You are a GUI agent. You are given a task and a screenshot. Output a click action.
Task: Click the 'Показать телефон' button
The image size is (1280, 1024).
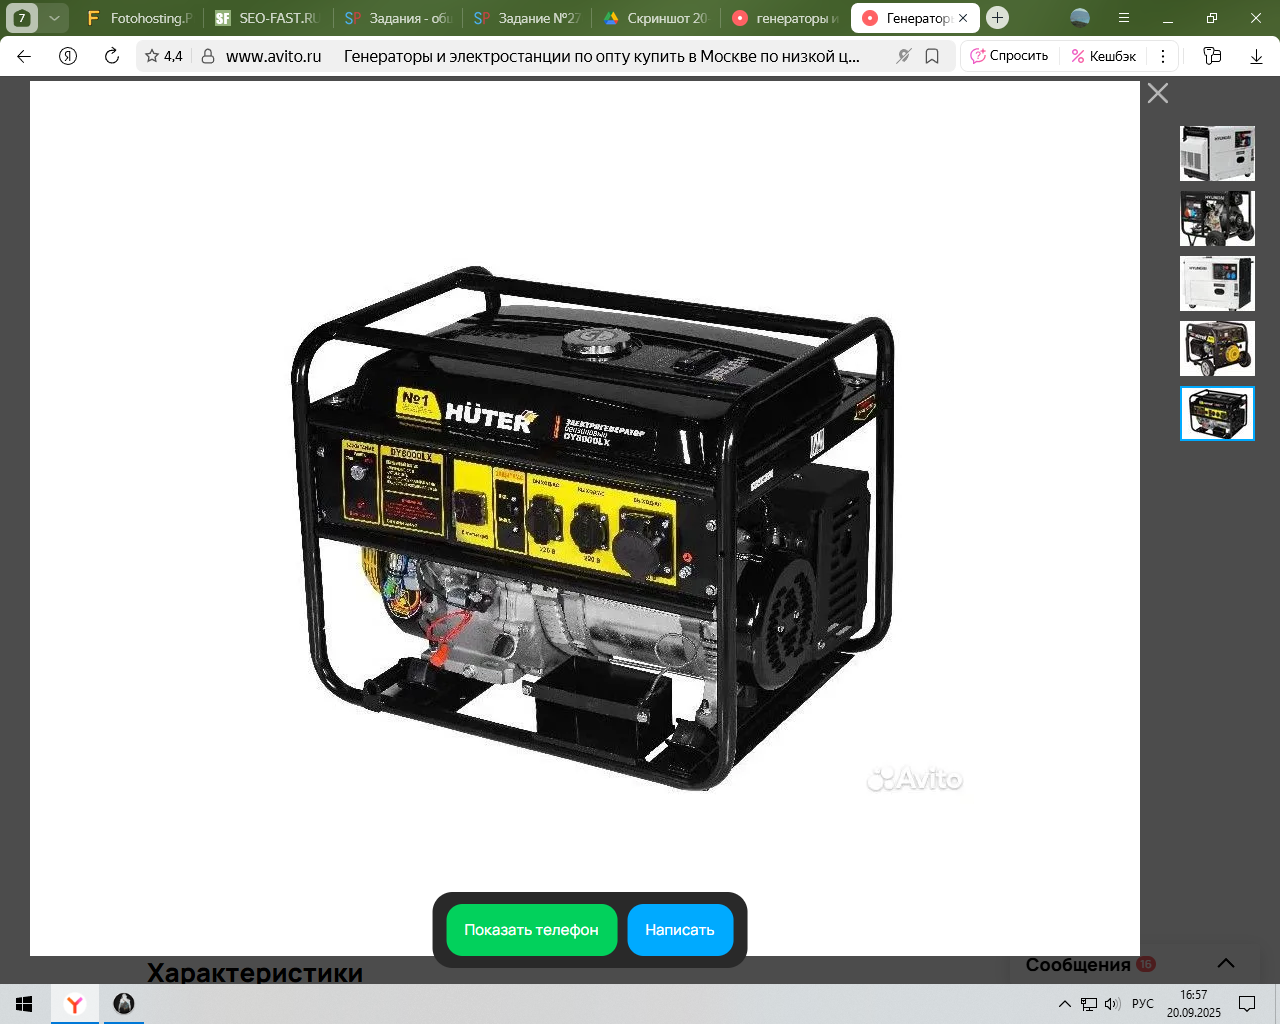click(531, 930)
